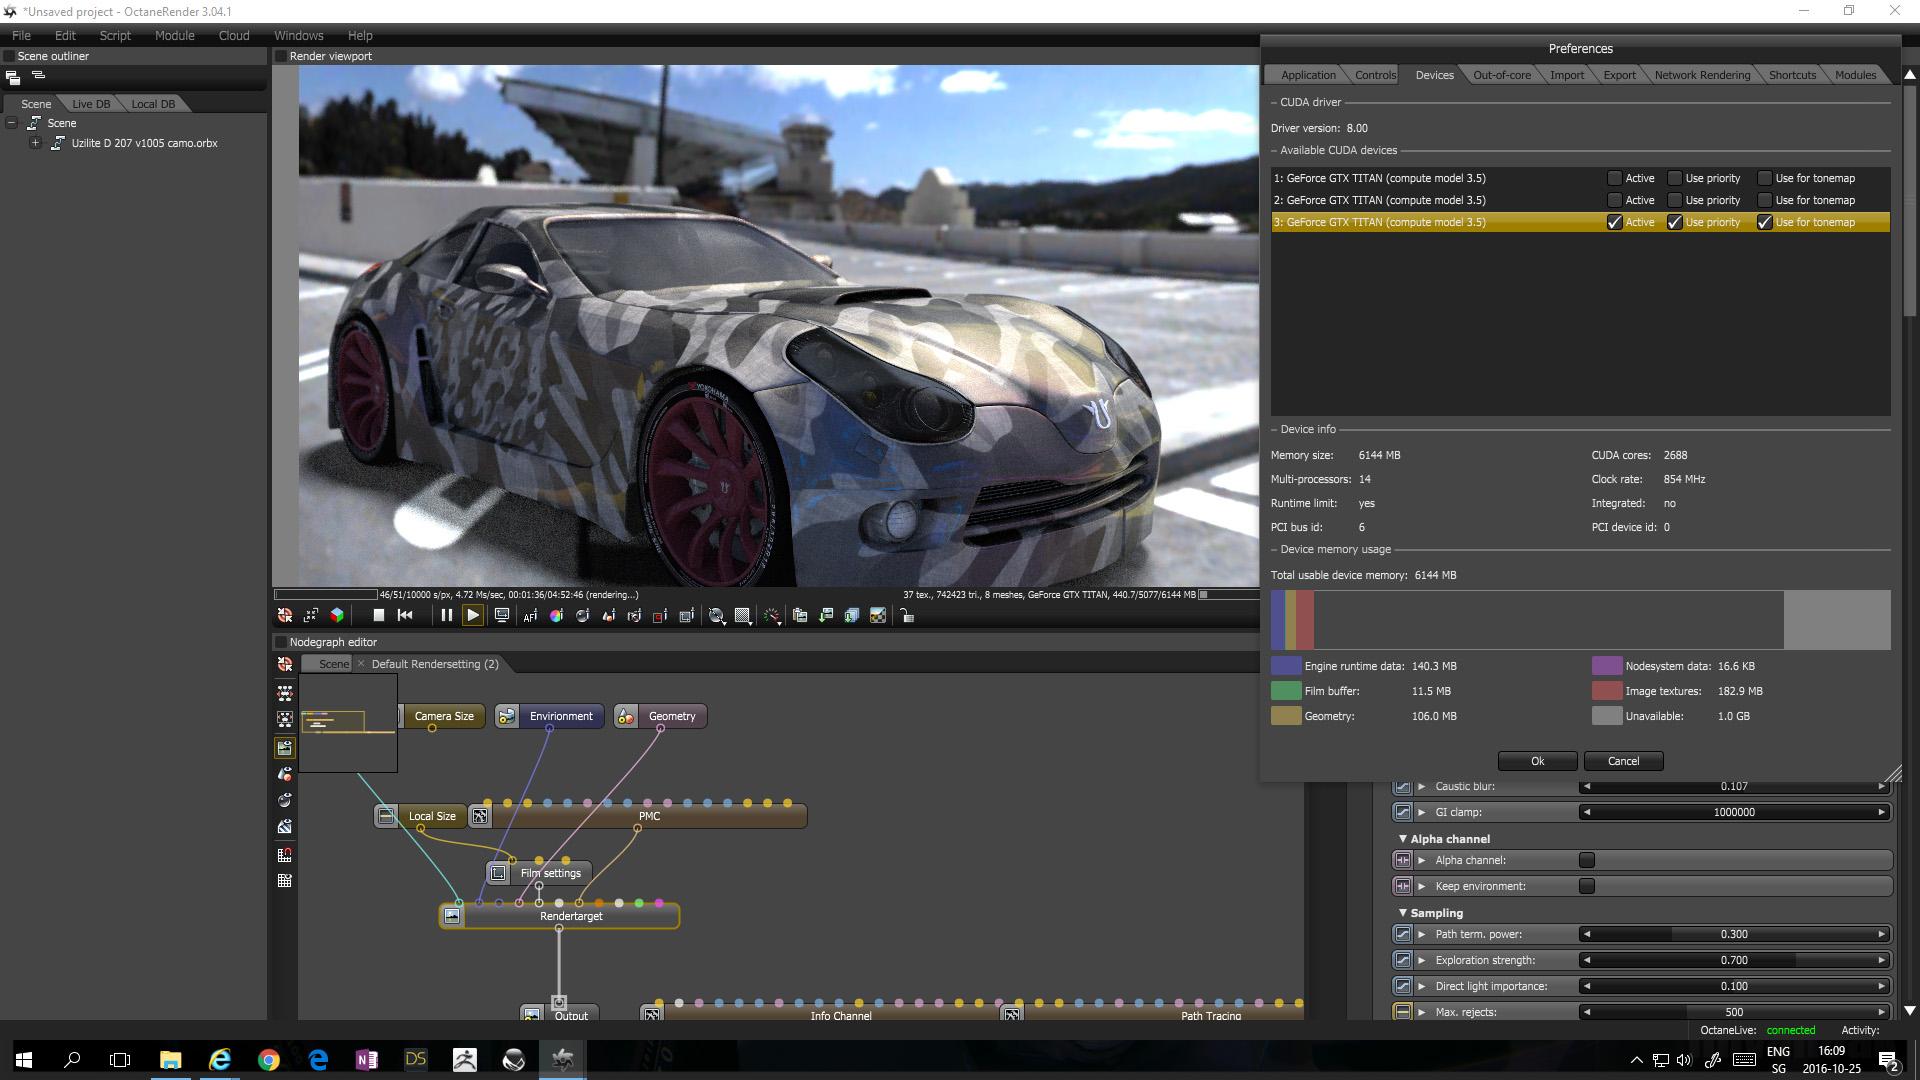Copy the render to clipboard

(800, 615)
